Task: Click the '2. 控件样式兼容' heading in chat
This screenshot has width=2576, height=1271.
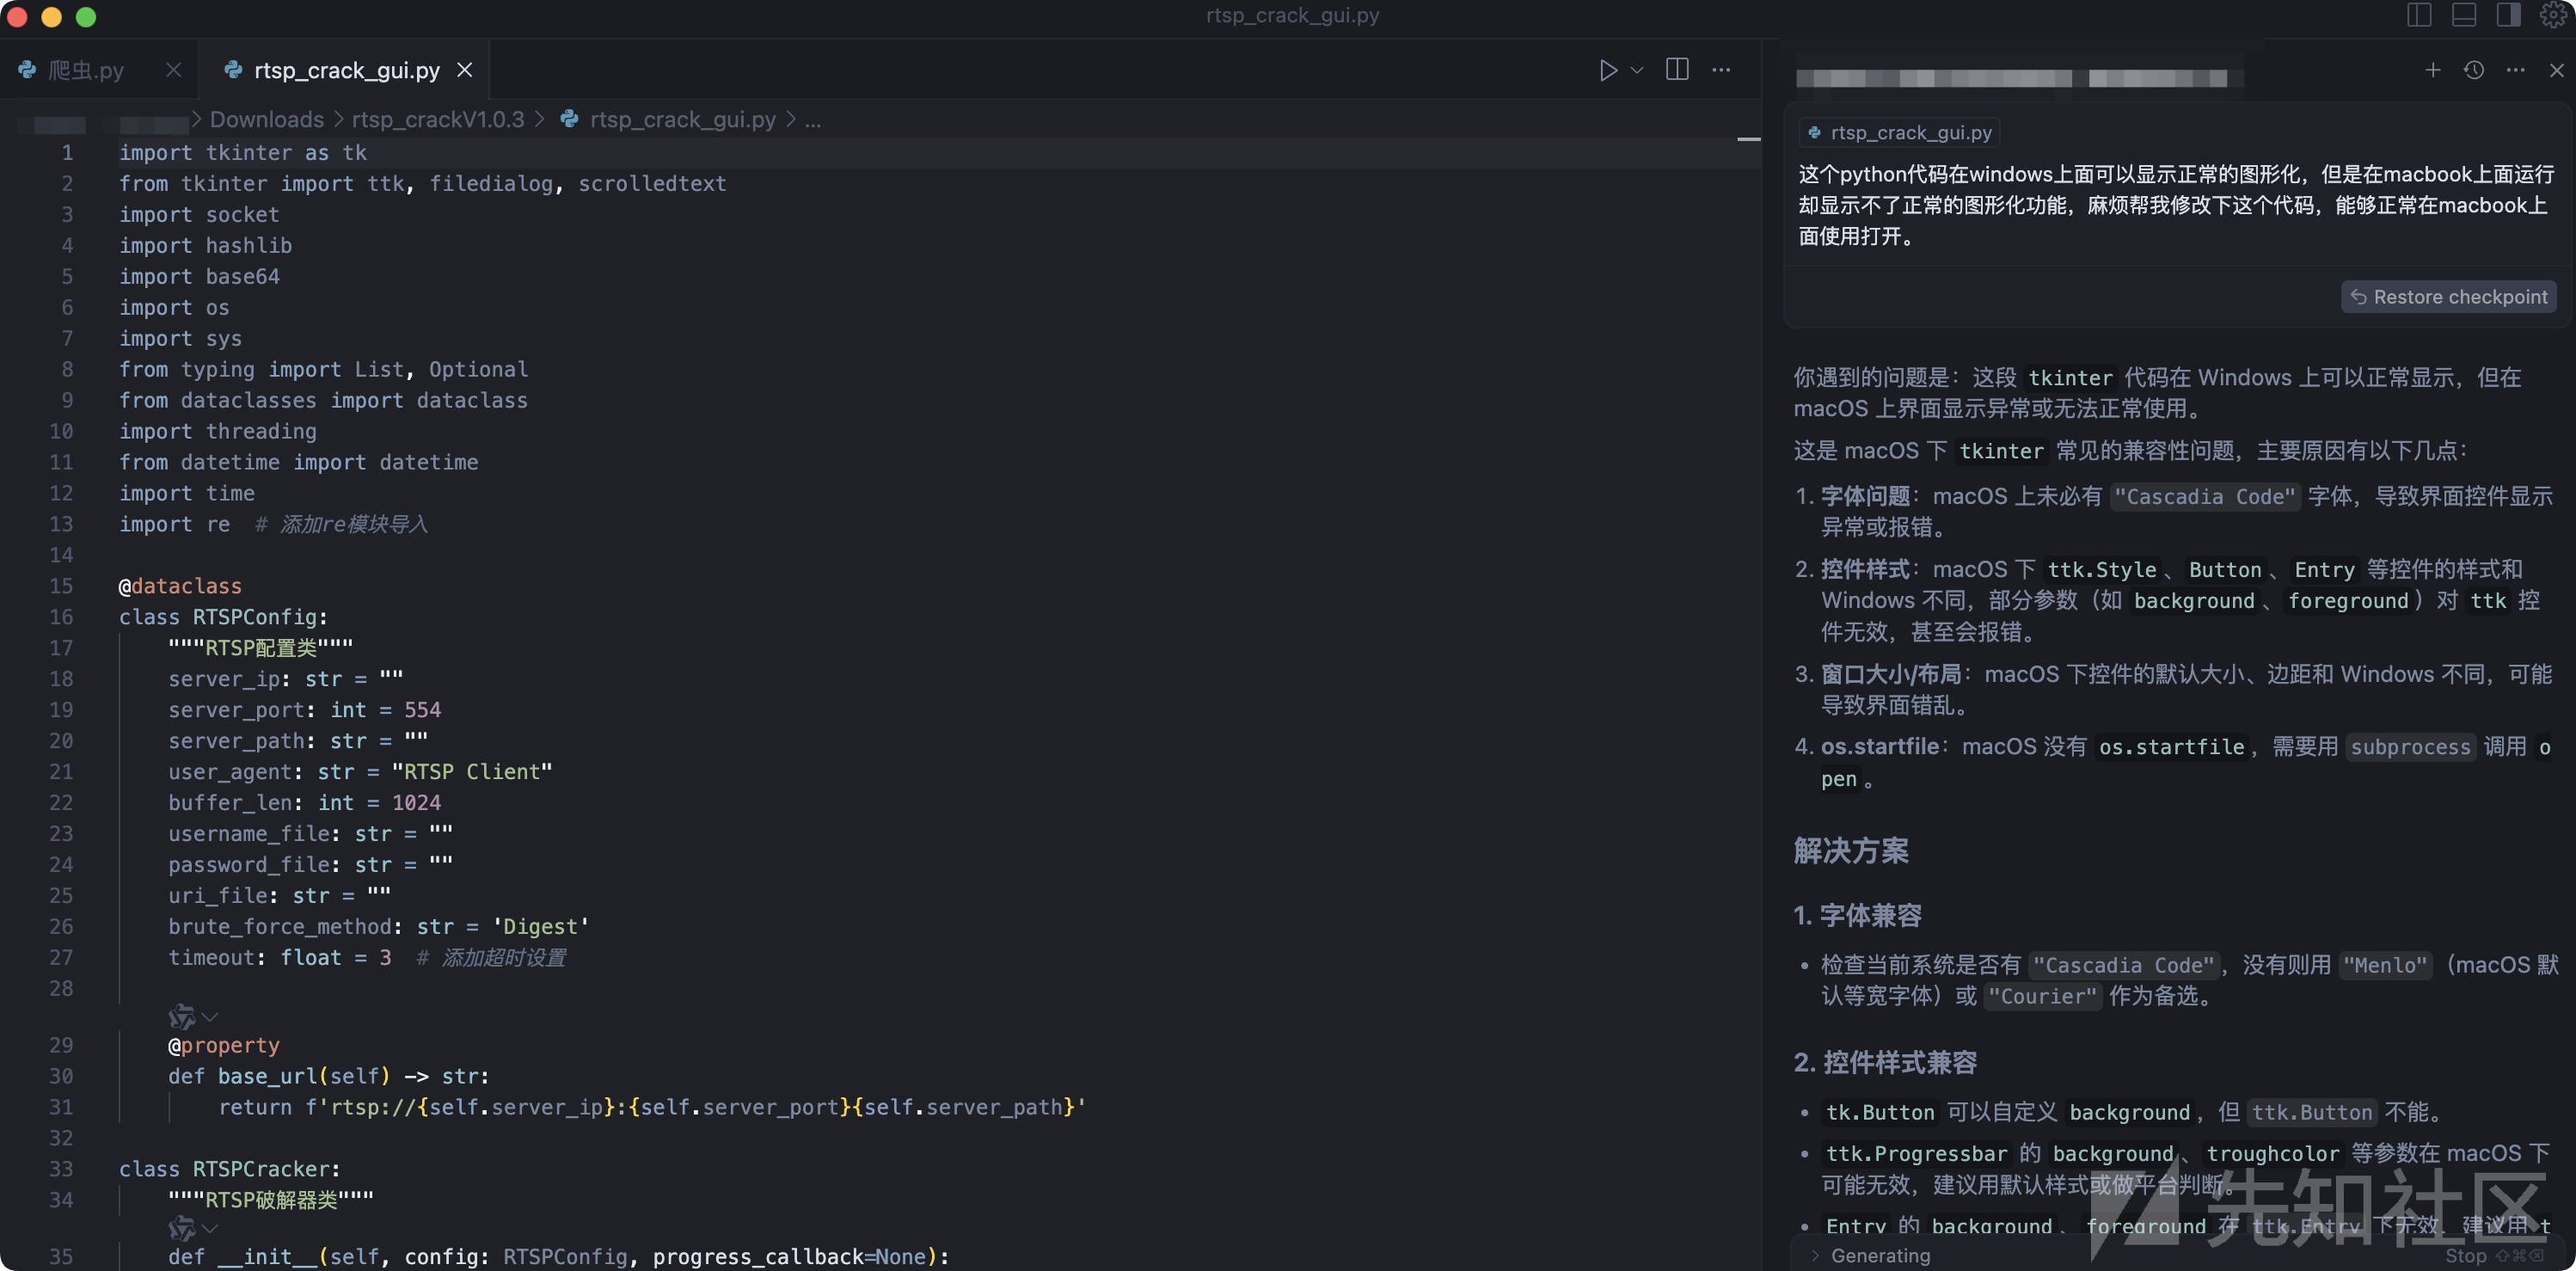Action: 1885,1062
